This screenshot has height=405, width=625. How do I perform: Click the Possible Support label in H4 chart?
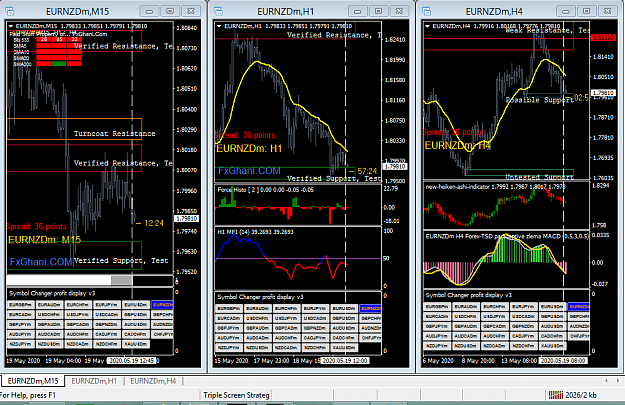(x=540, y=100)
